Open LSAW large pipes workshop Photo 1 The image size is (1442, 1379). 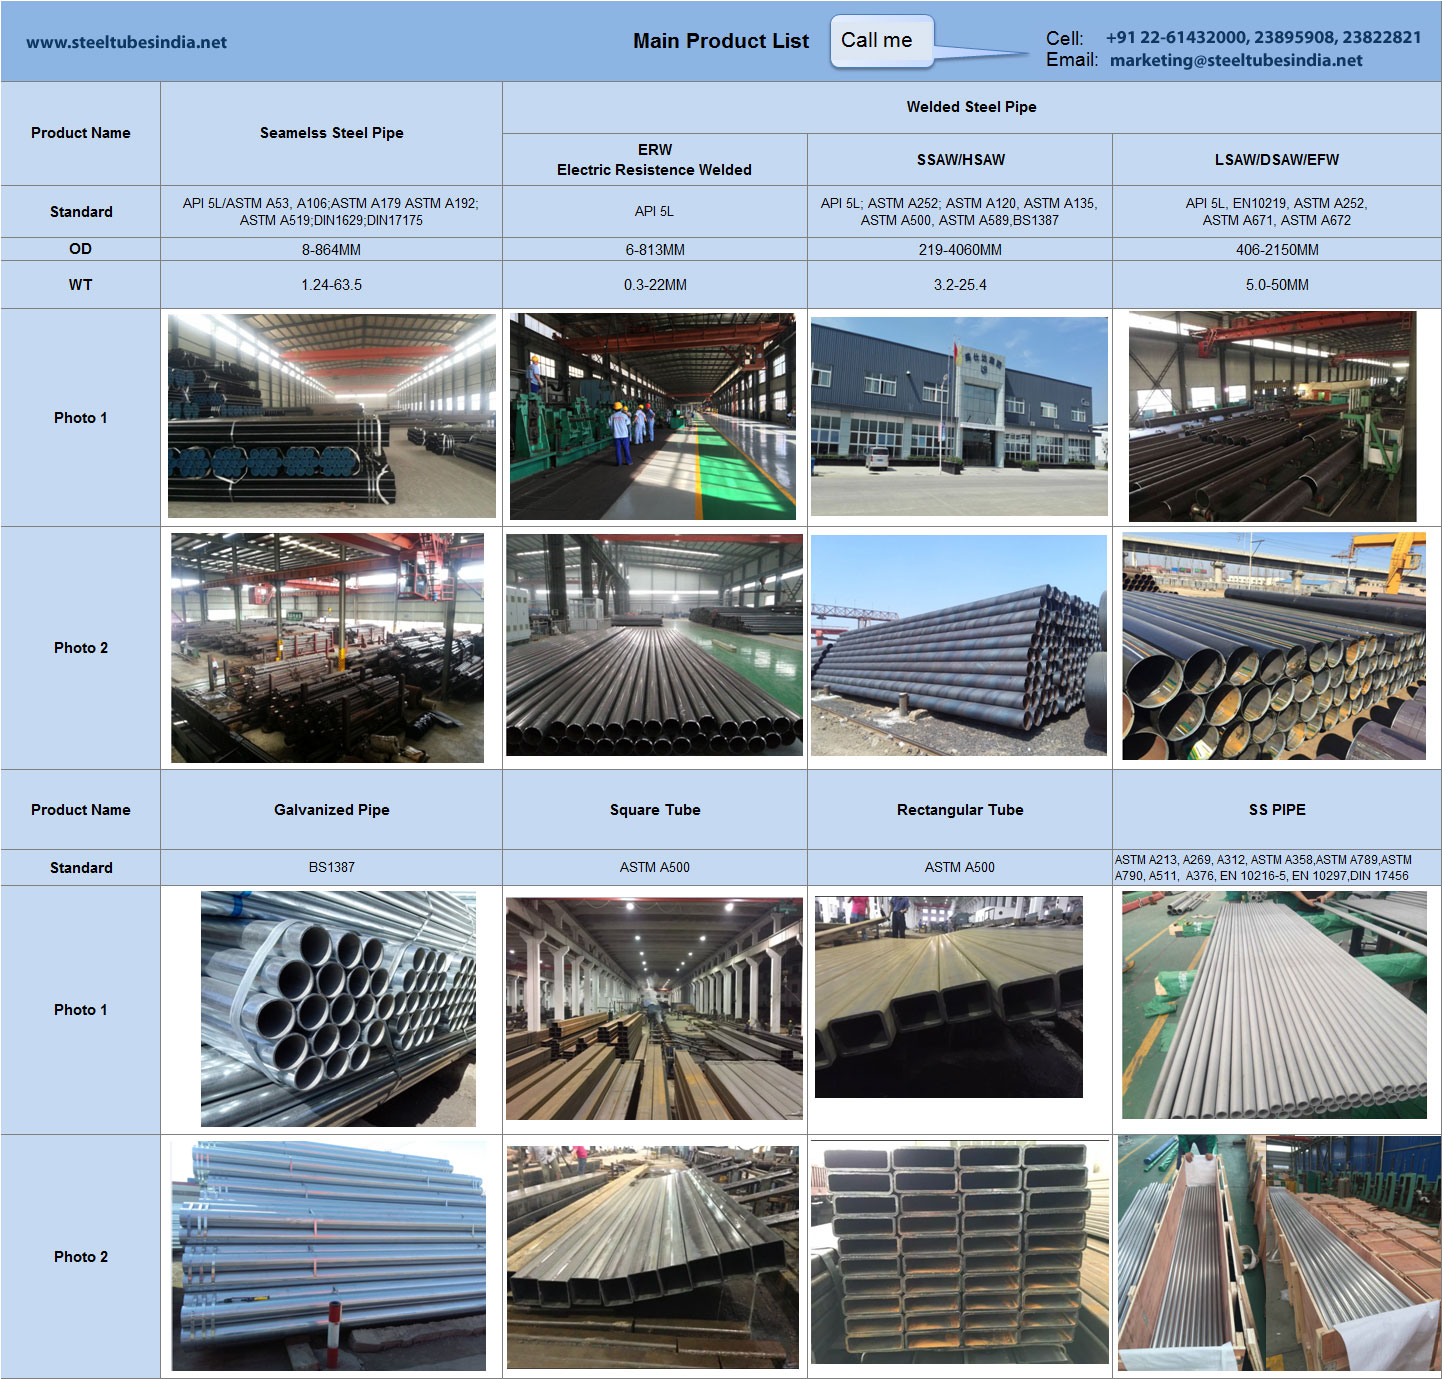tap(1272, 416)
